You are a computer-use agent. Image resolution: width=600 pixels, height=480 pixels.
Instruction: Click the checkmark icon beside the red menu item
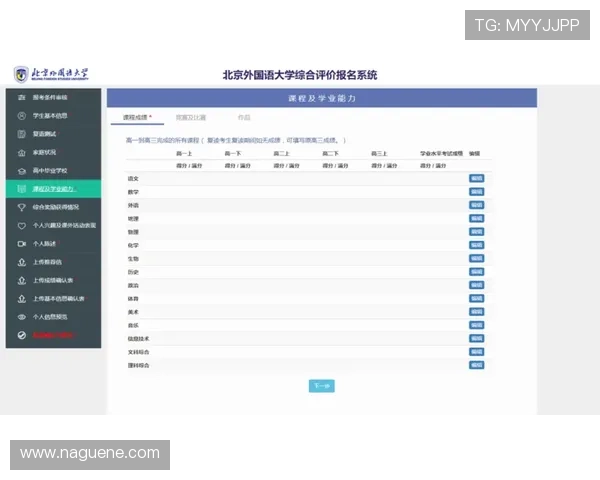pyautogui.click(x=21, y=335)
